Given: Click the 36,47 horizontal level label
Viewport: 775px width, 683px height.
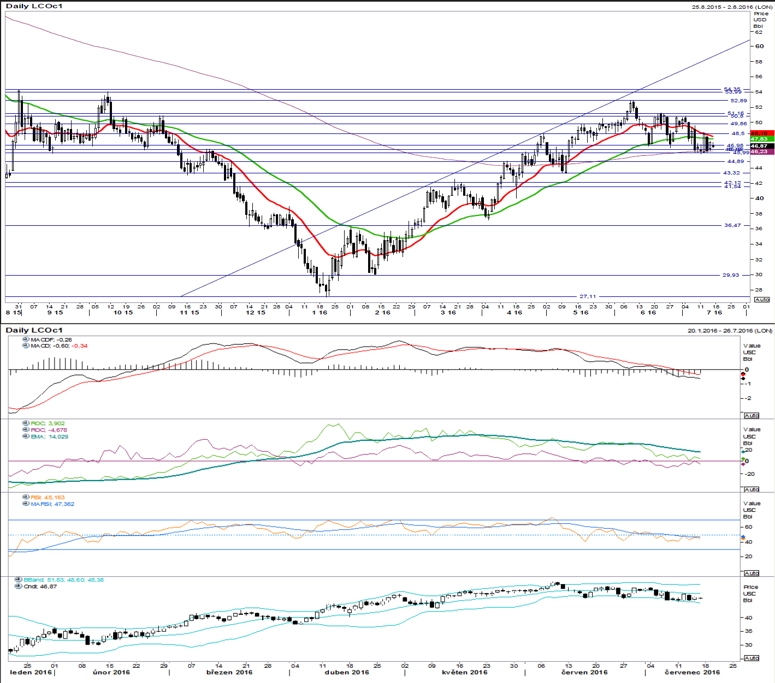Looking at the screenshot, I should tap(732, 225).
